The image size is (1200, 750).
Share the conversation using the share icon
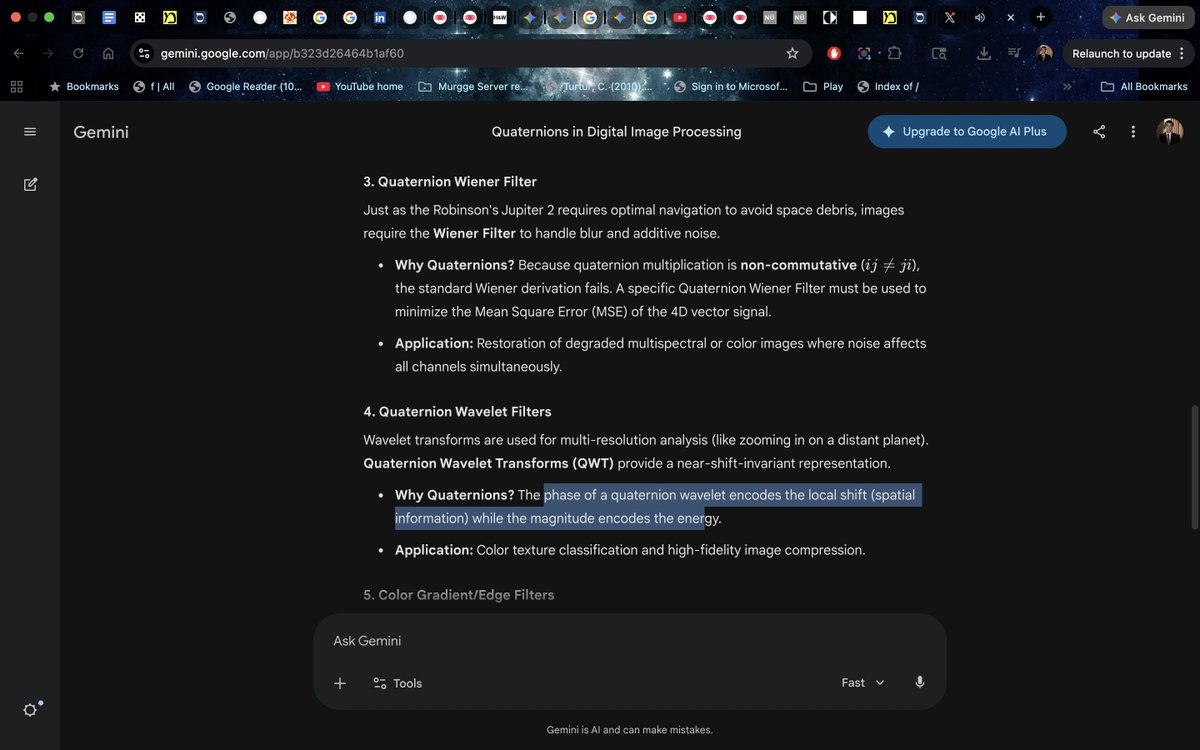click(x=1099, y=132)
